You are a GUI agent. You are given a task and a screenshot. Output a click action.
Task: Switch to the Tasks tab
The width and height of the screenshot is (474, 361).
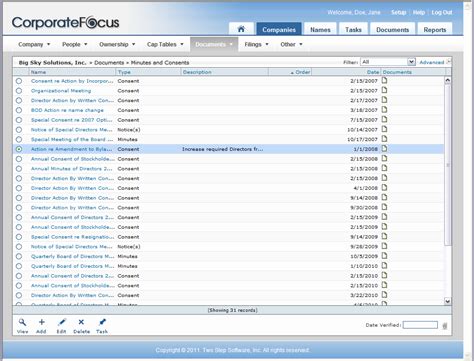coord(353,29)
